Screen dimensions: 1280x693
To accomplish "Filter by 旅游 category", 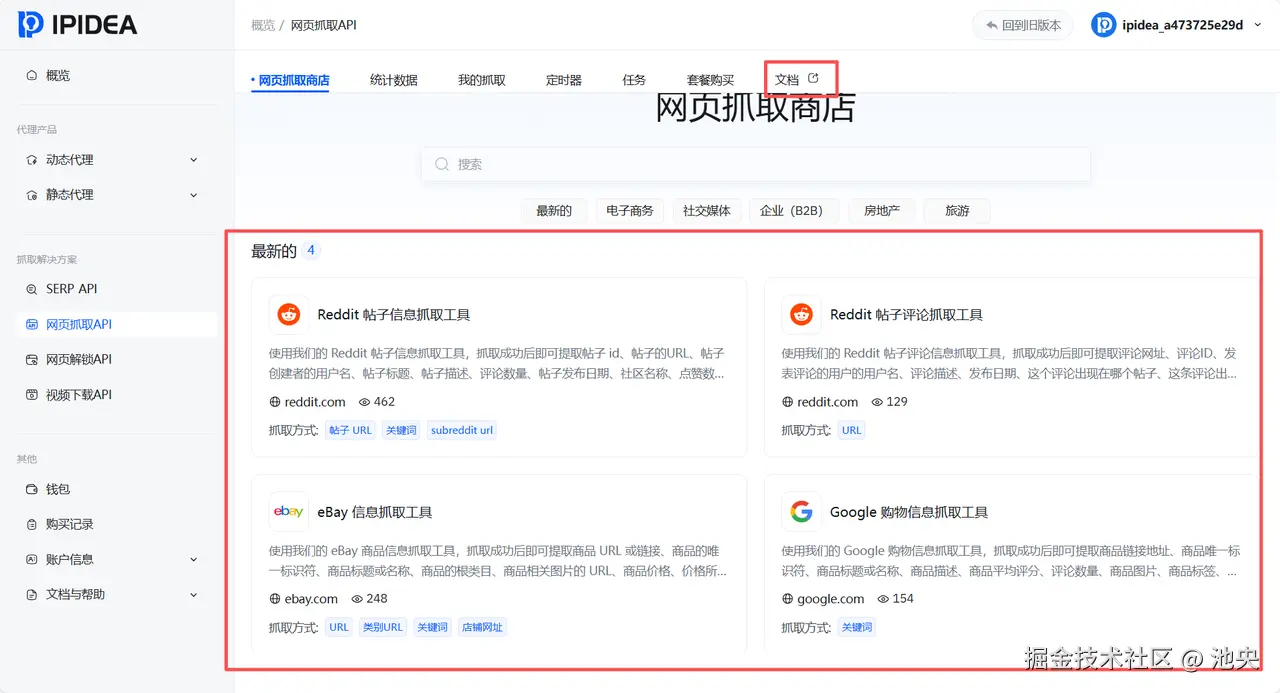I will pyautogui.click(x=958, y=211).
